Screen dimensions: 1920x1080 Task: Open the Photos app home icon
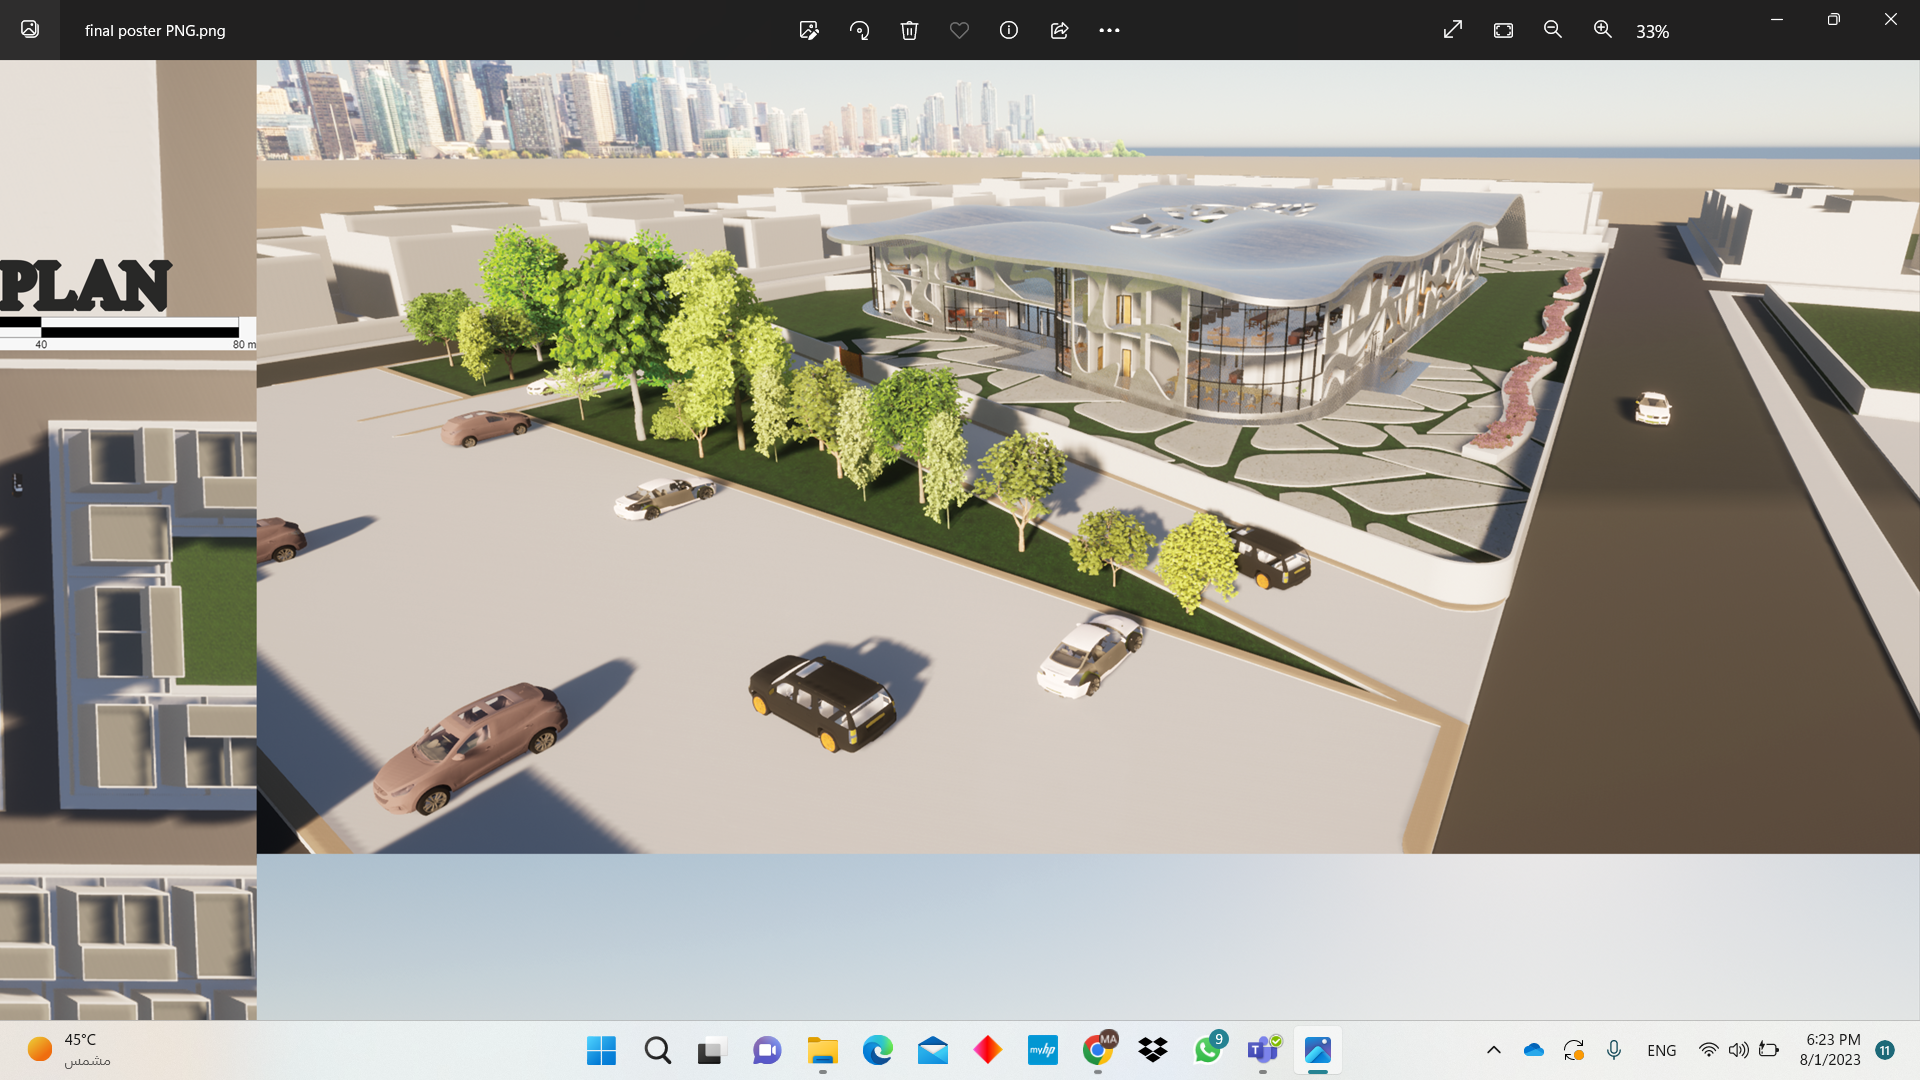click(30, 30)
